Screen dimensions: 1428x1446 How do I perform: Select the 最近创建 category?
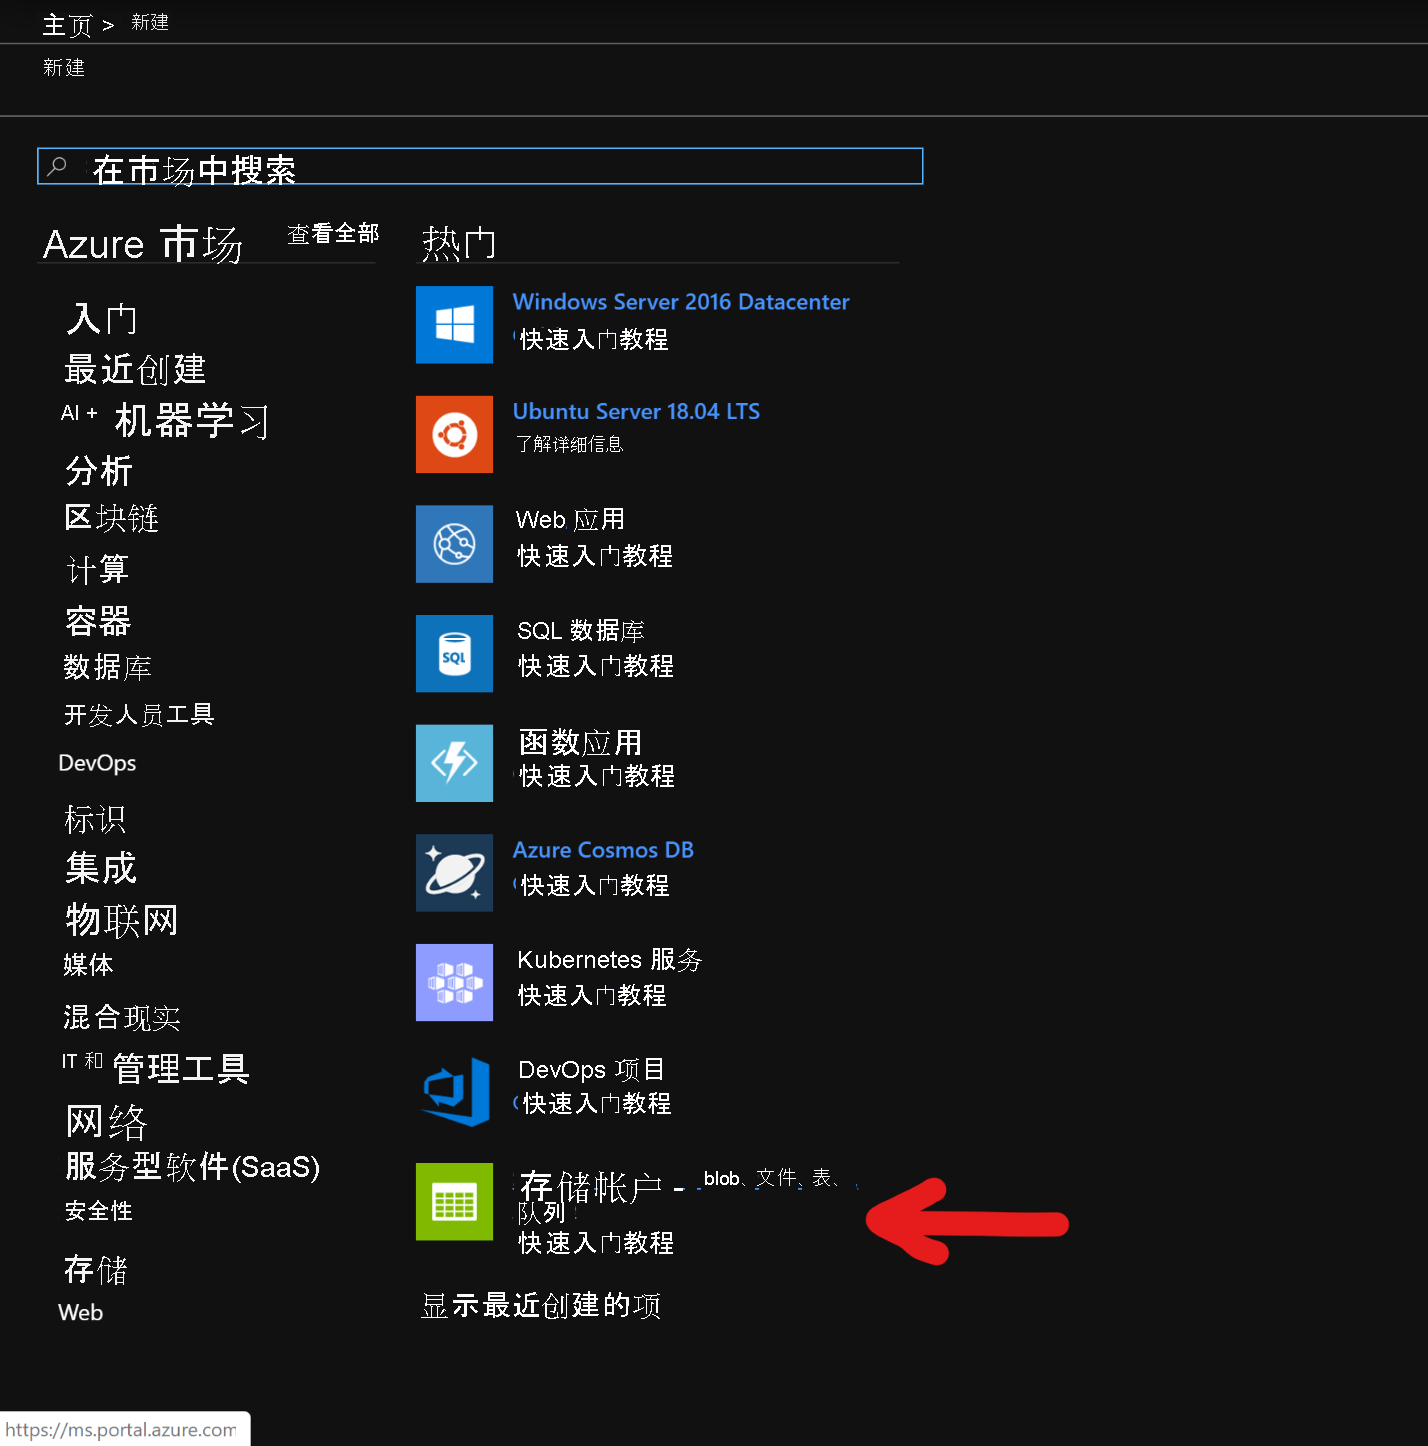[x=135, y=369]
